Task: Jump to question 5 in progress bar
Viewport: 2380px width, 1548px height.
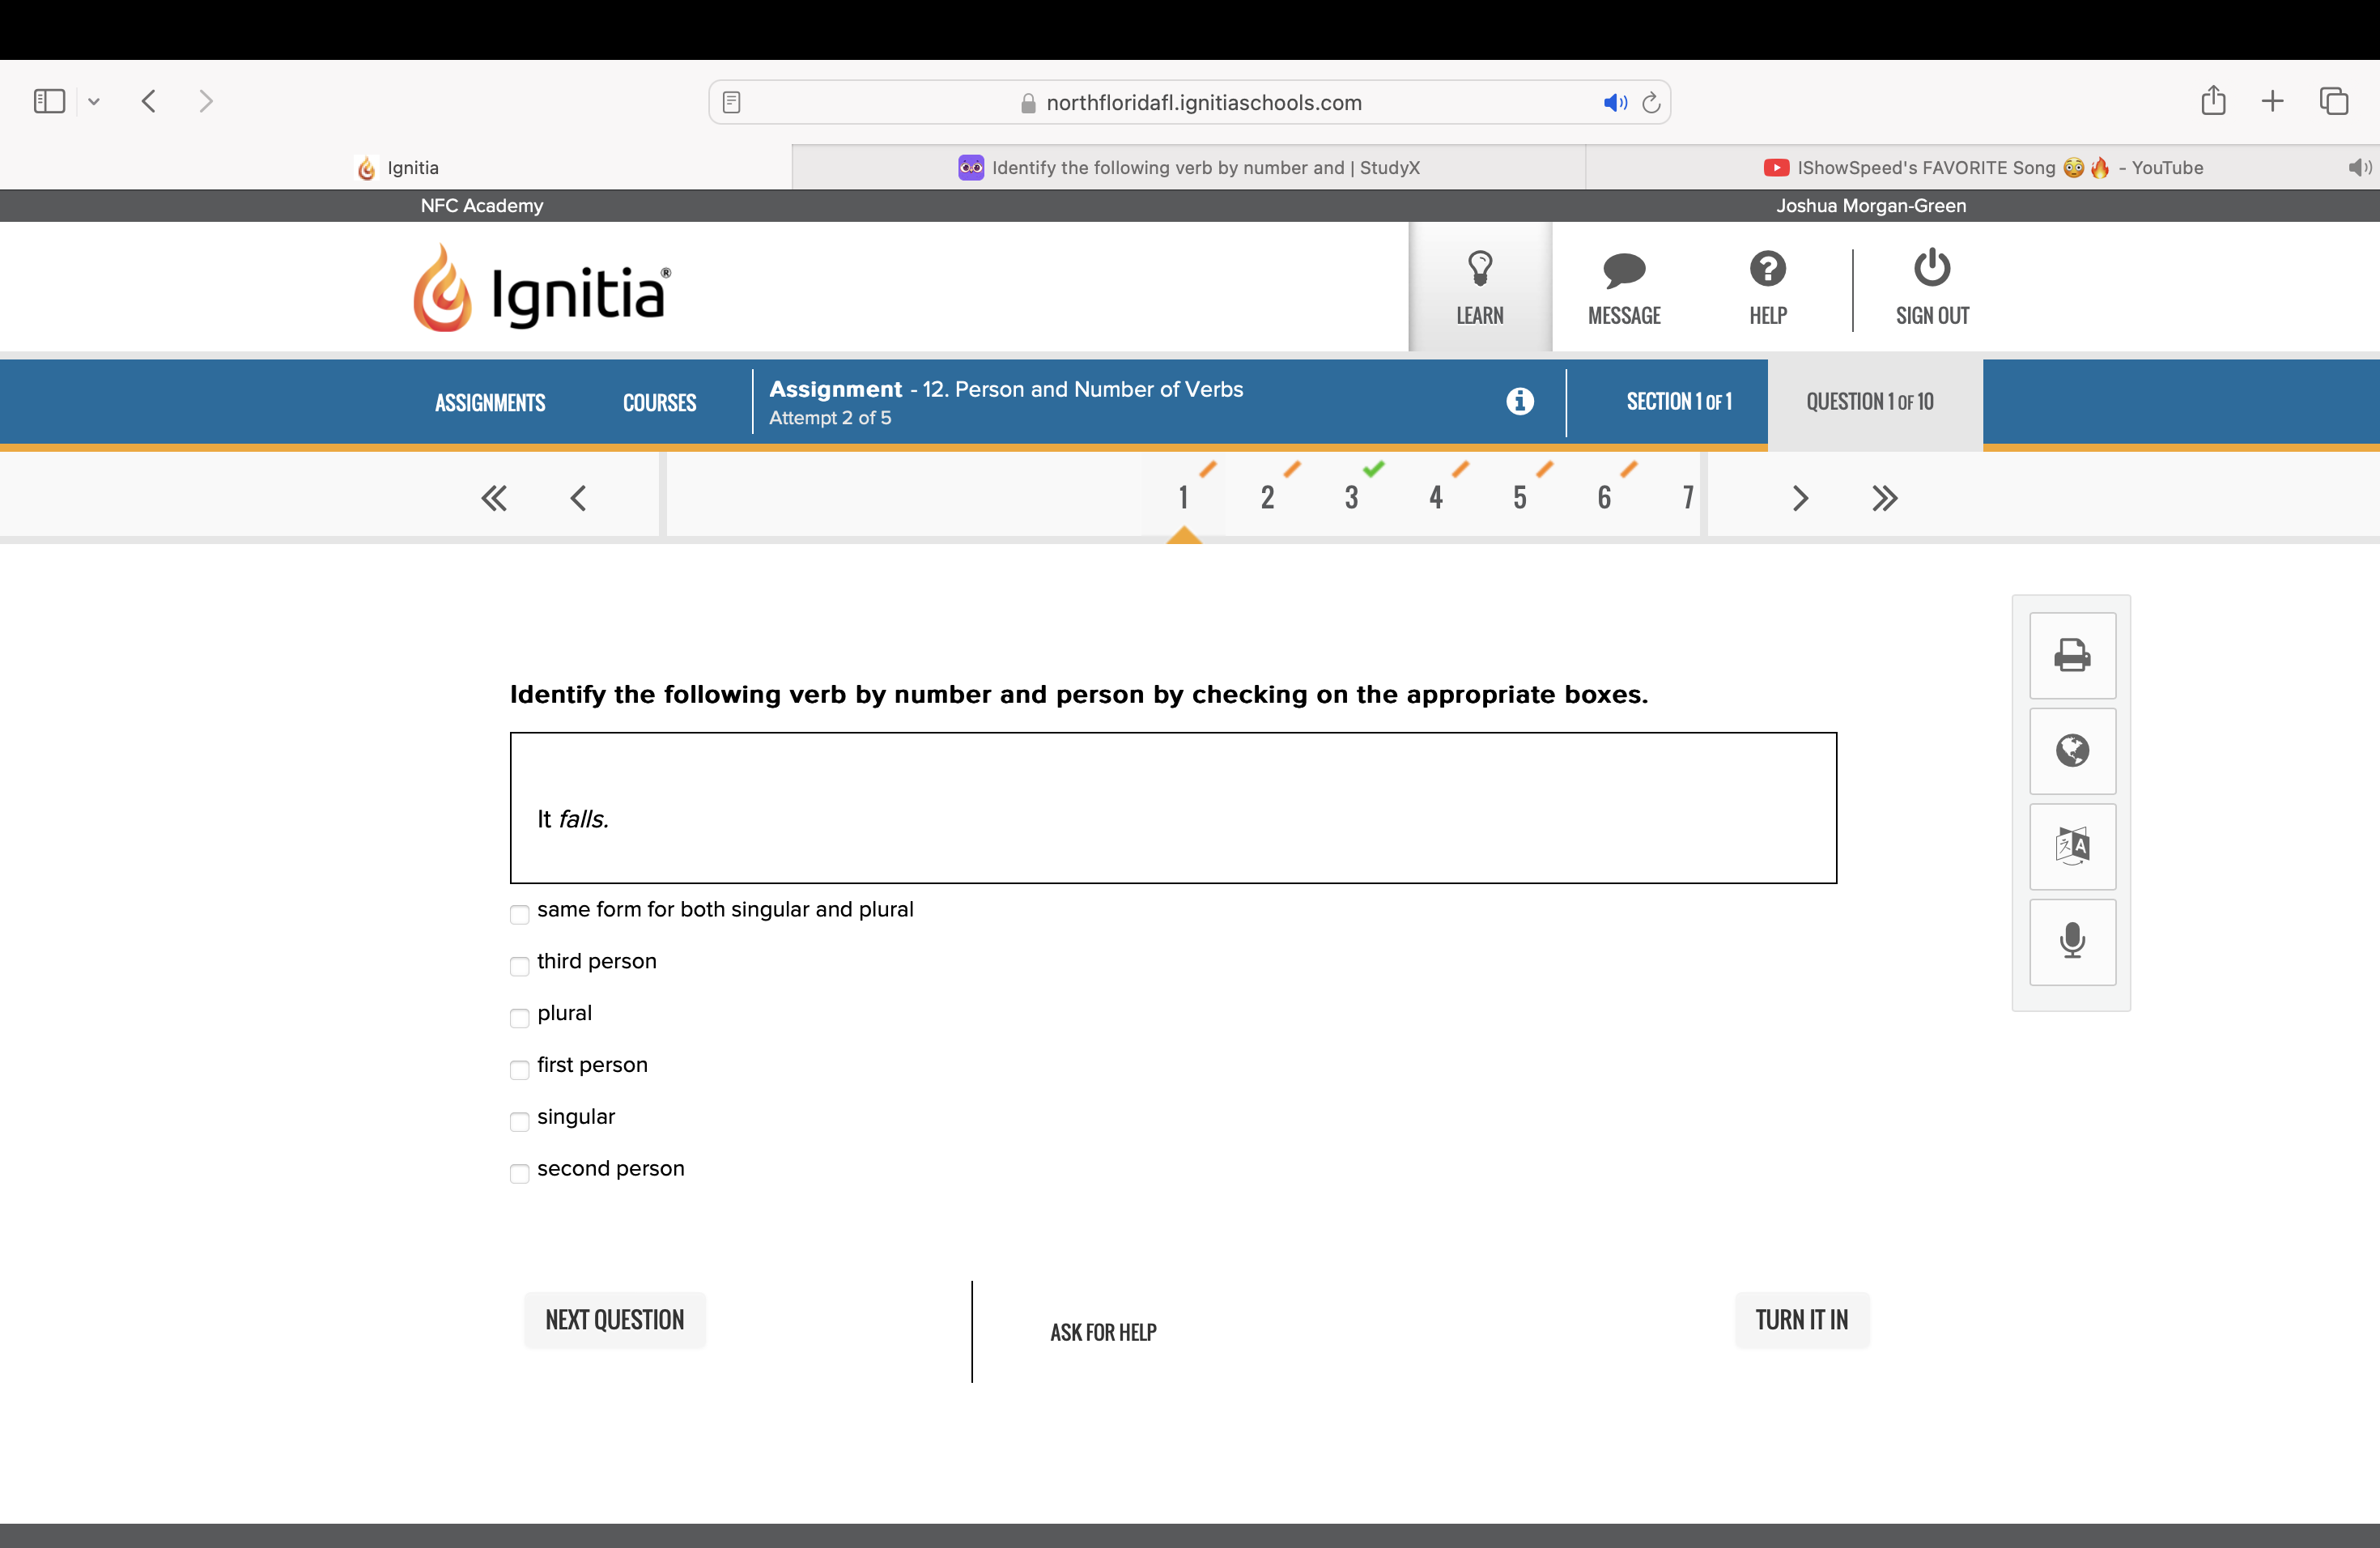Action: tap(1519, 497)
